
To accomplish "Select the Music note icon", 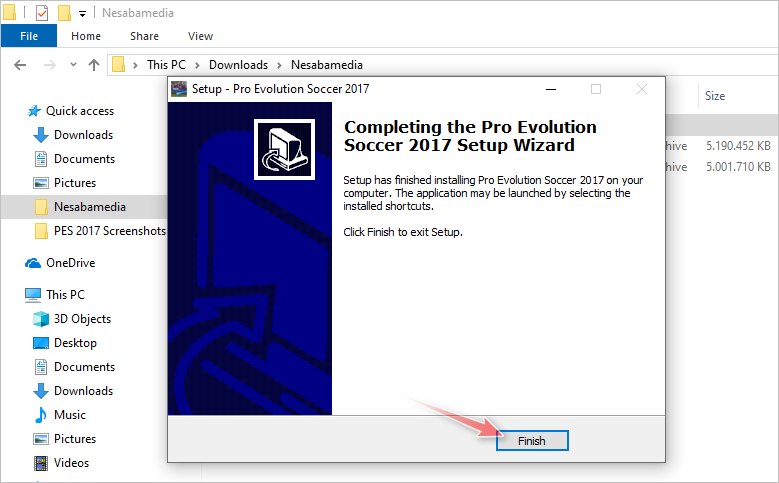I will click(41, 415).
